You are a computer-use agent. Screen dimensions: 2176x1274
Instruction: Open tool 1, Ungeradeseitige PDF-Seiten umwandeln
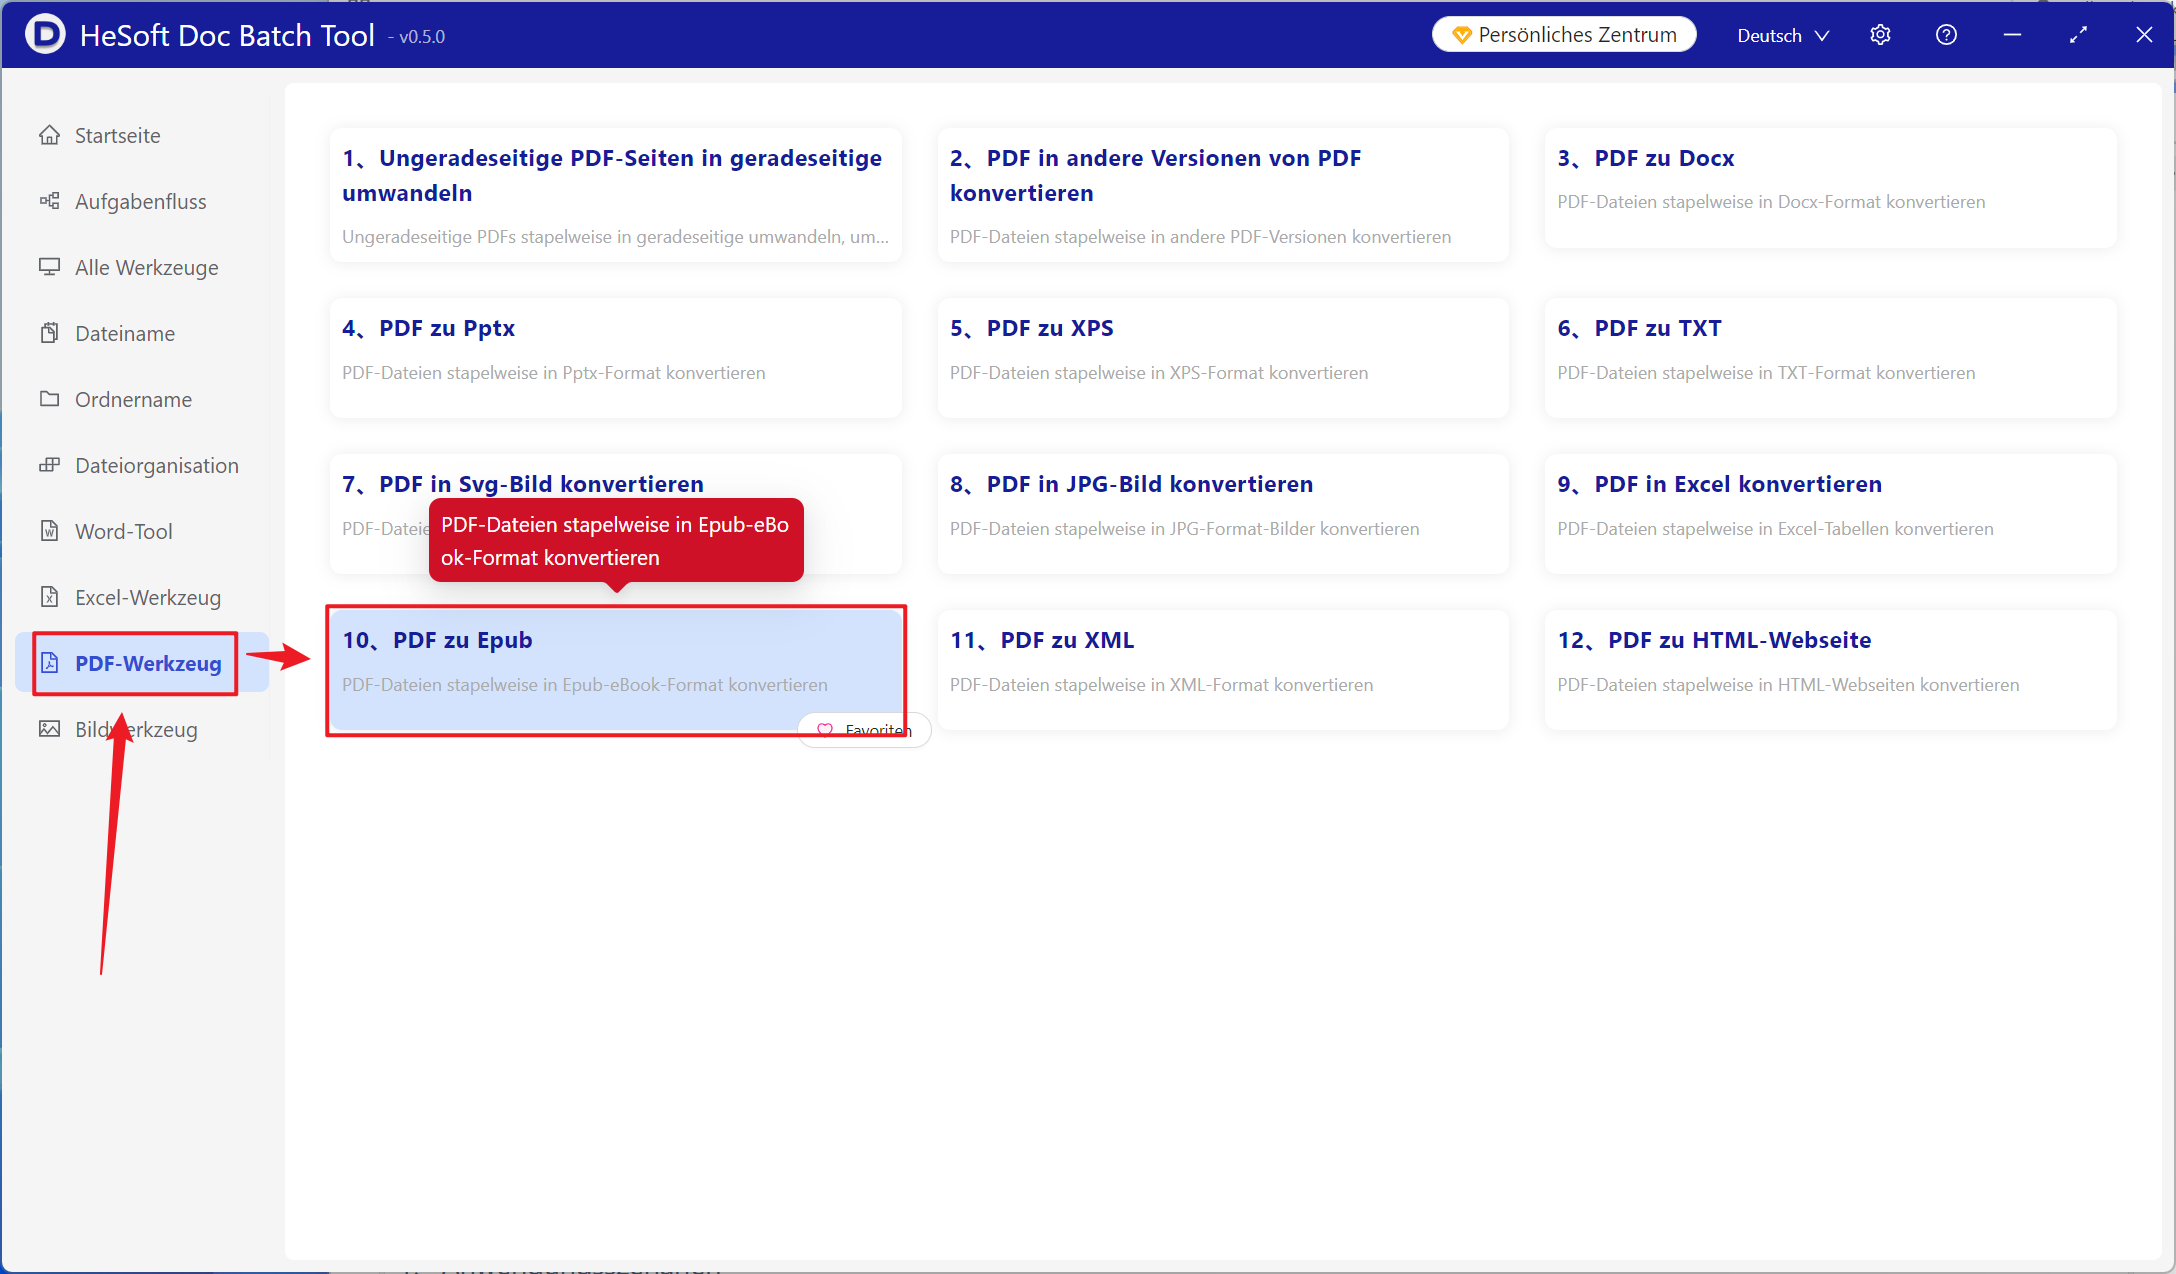(x=615, y=195)
